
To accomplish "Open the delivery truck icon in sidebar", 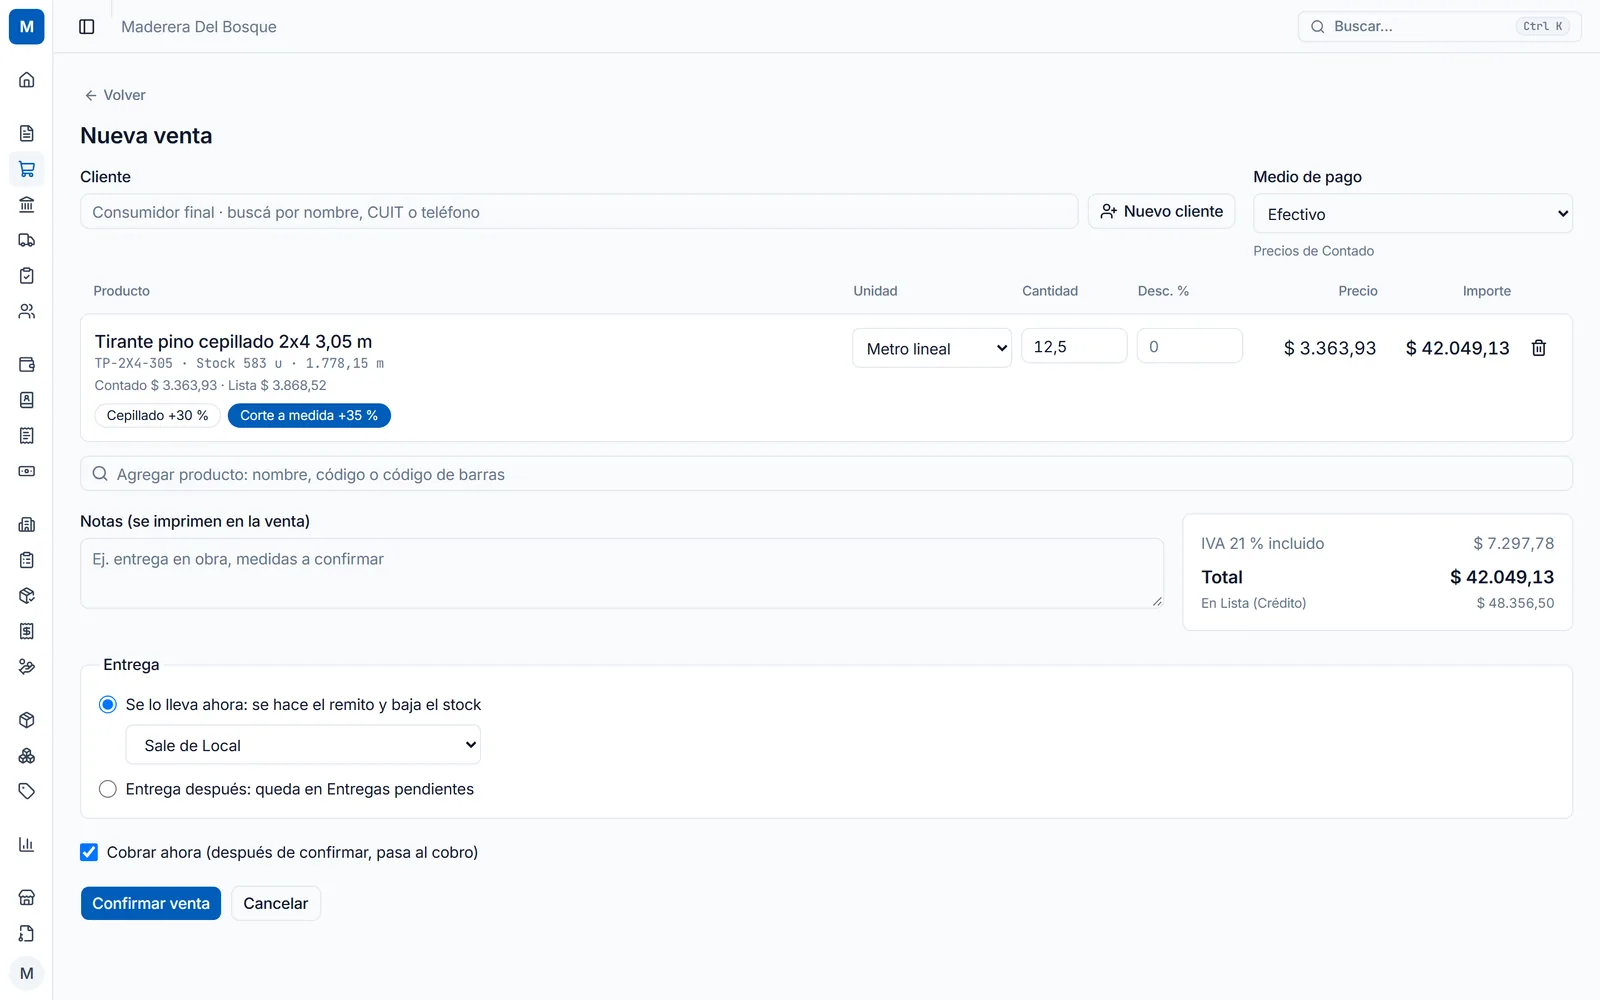I will [27, 240].
